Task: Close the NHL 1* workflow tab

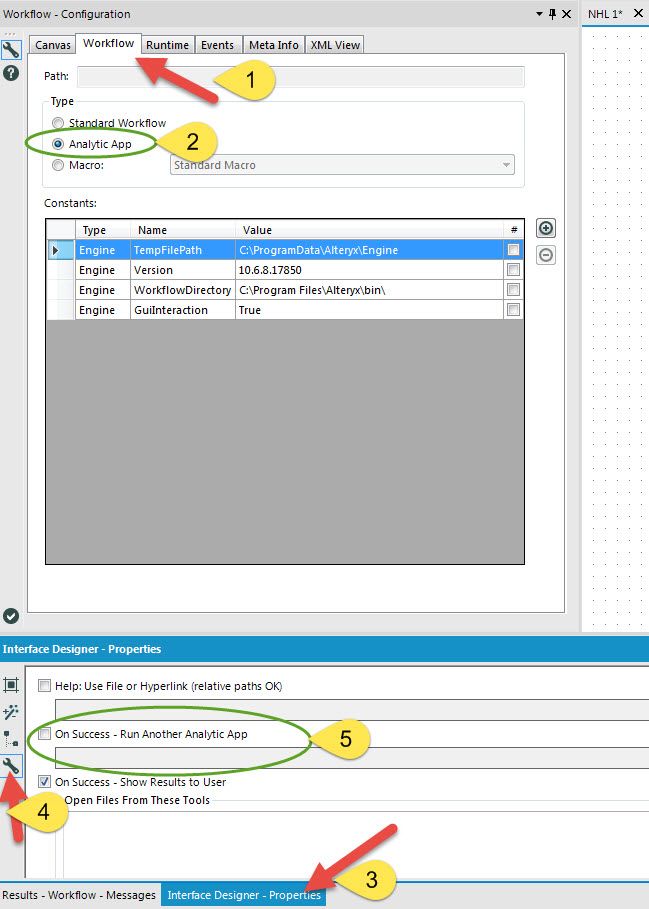Action: point(638,13)
